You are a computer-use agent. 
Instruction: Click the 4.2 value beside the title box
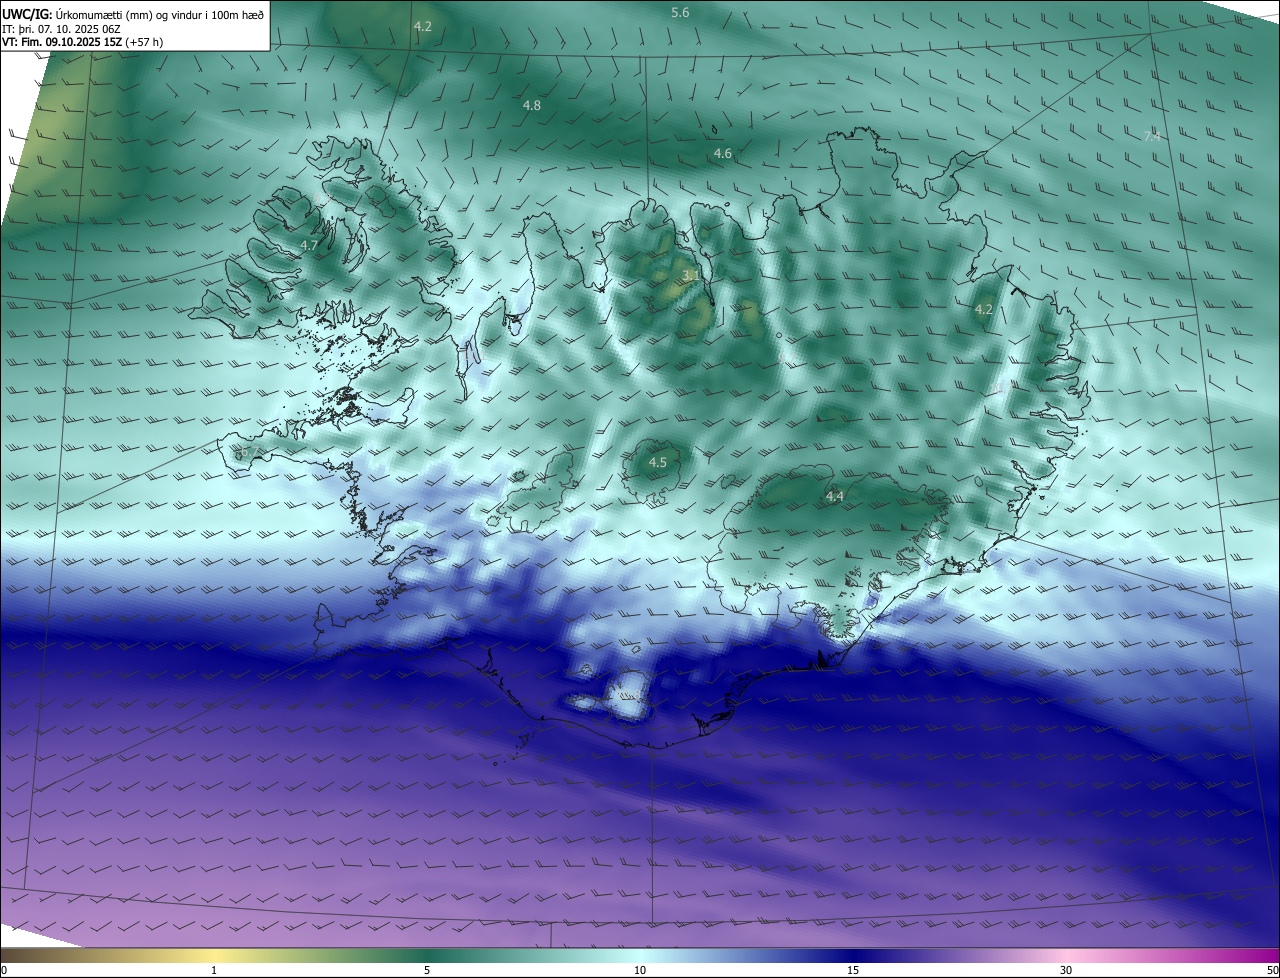[x=423, y=27]
